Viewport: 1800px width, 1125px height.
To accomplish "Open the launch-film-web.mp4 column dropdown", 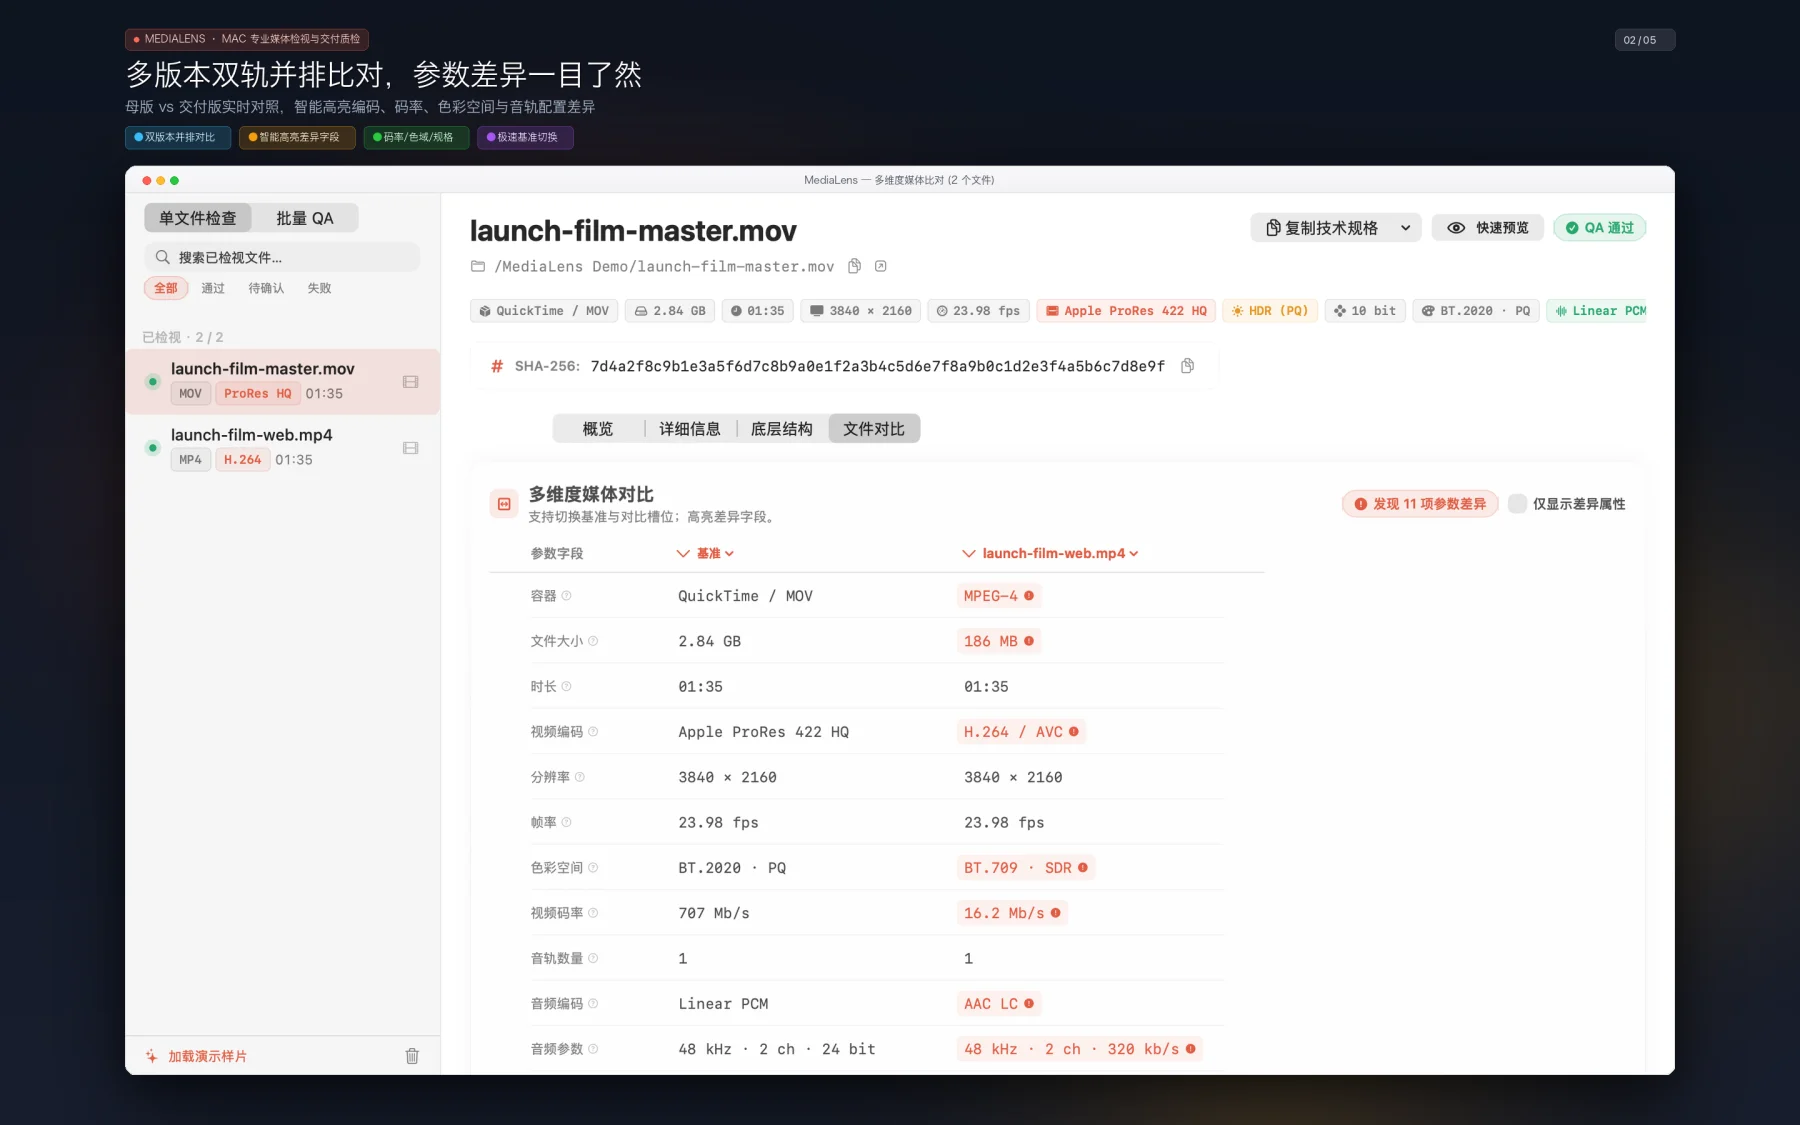I will click(x=1050, y=553).
